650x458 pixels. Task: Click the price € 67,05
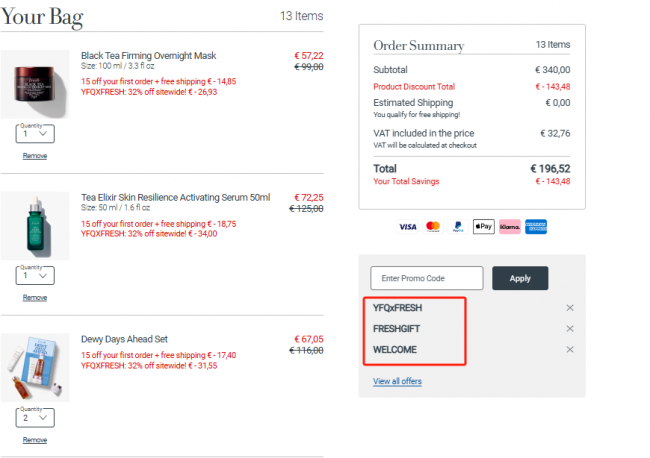click(x=308, y=339)
